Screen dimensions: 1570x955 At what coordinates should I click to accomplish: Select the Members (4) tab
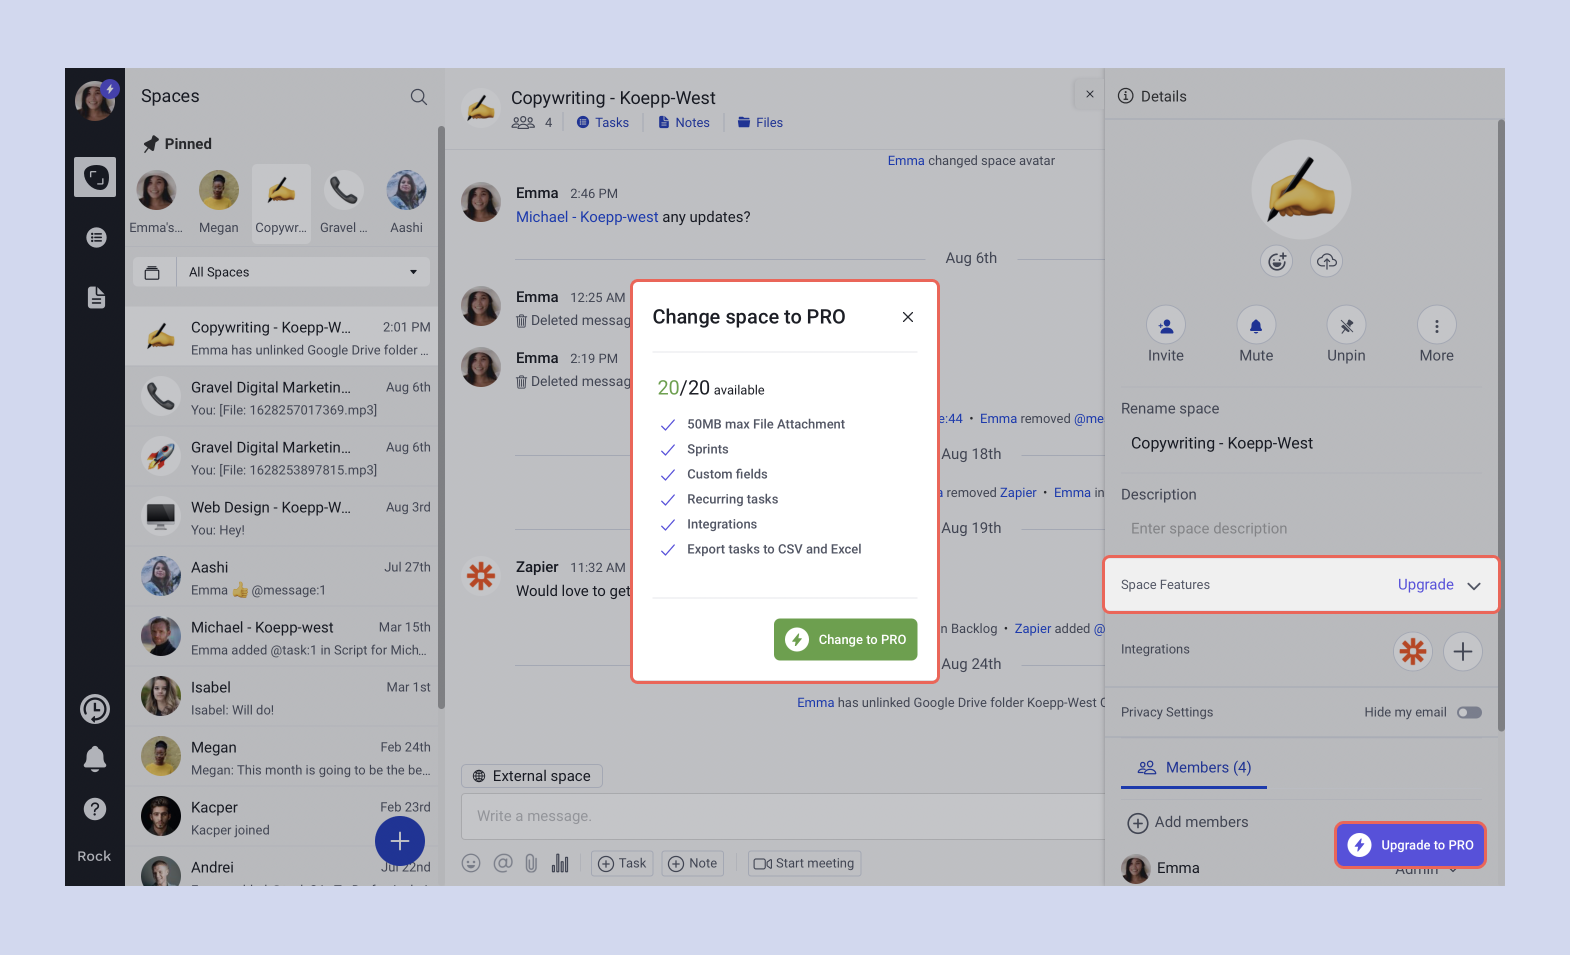(x=1194, y=767)
